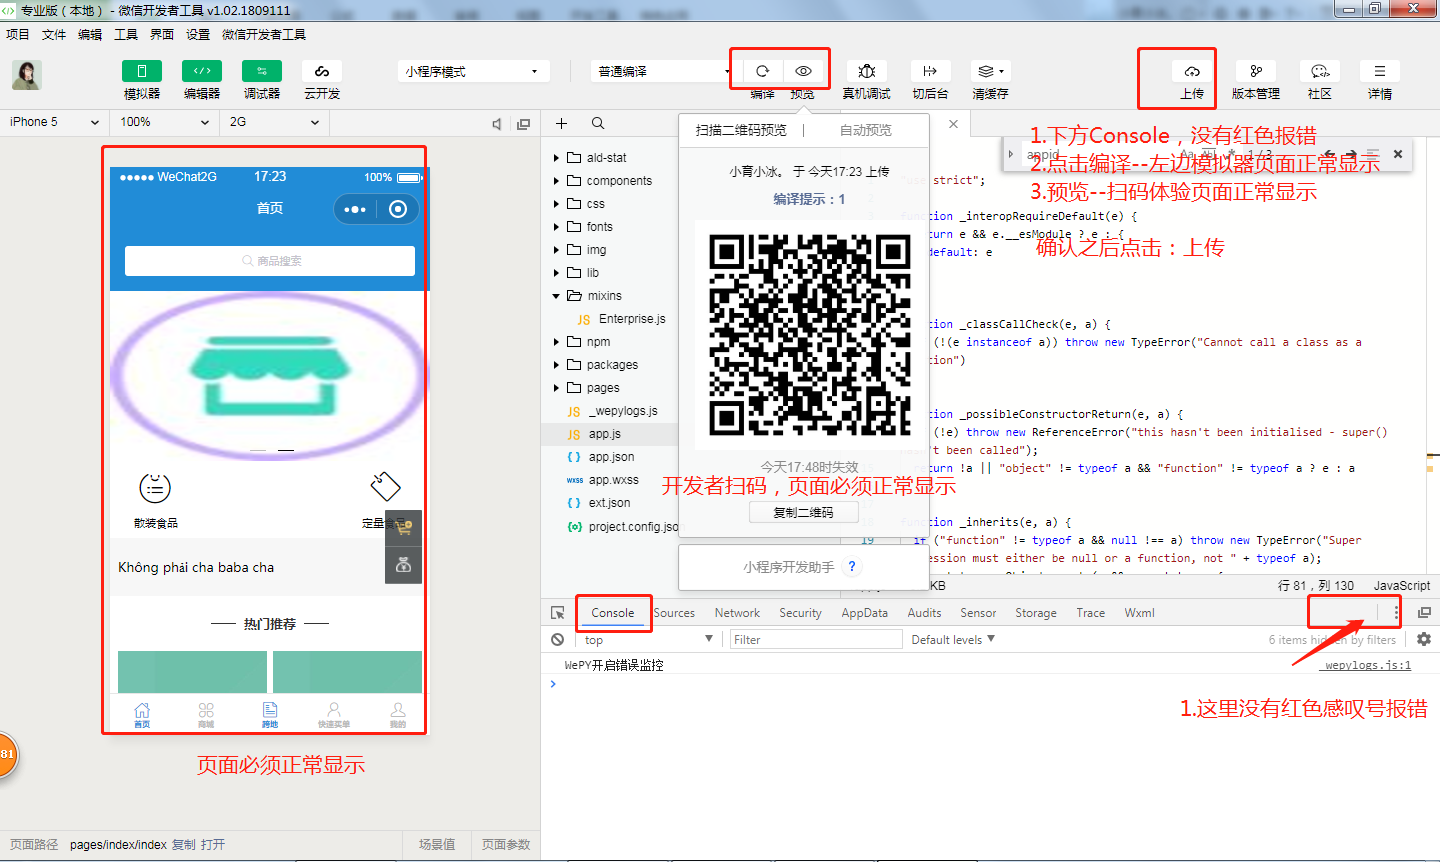Click the page parameters button 页面参数
The image size is (1440, 862).
pyautogui.click(x=506, y=845)
